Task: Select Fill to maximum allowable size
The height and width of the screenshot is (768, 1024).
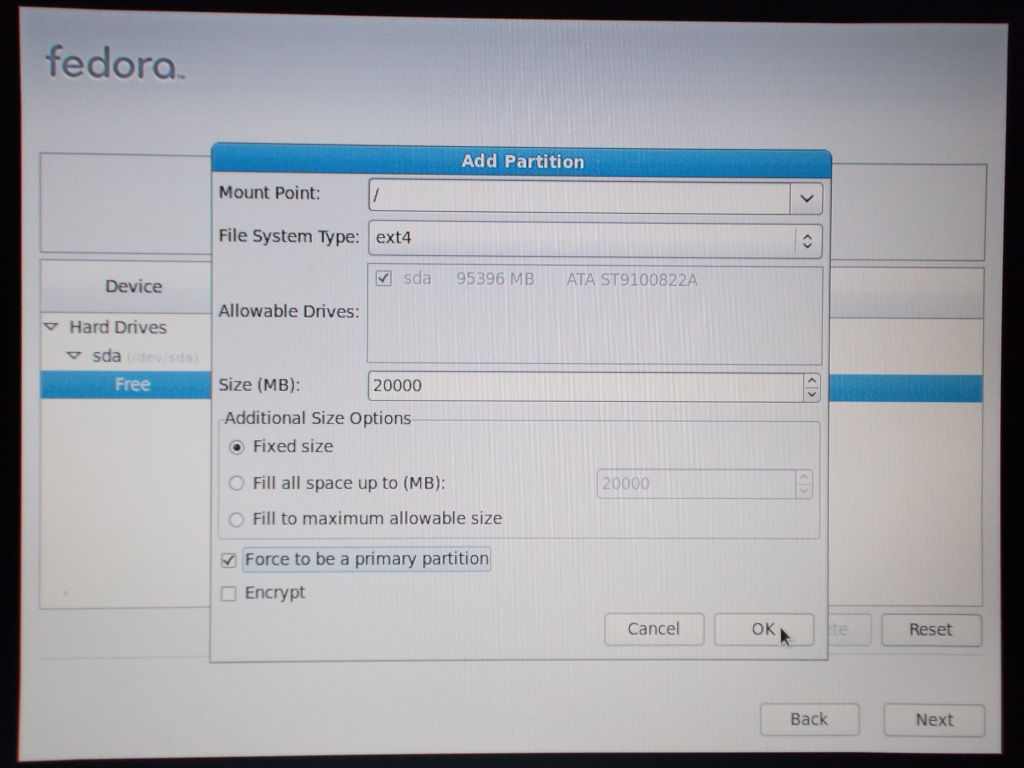Action: [237, 519]
